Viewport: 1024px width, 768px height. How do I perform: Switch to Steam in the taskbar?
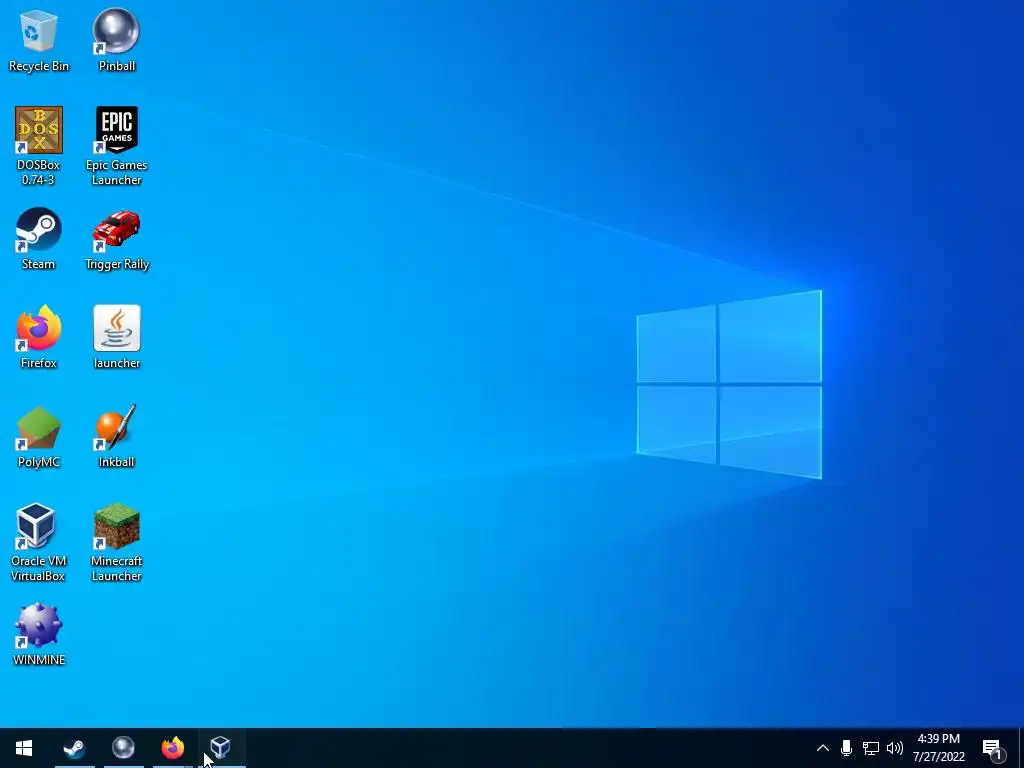tap(74, 748)
